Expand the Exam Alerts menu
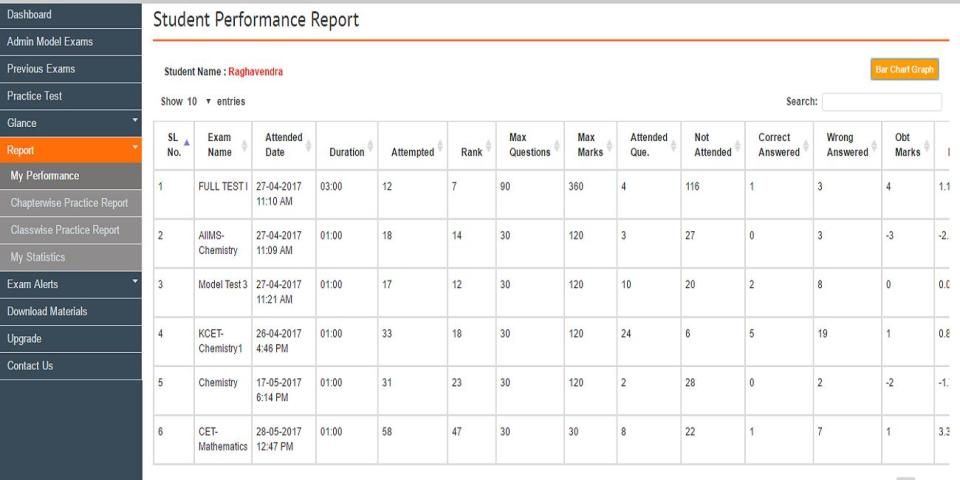 (72, 284)
